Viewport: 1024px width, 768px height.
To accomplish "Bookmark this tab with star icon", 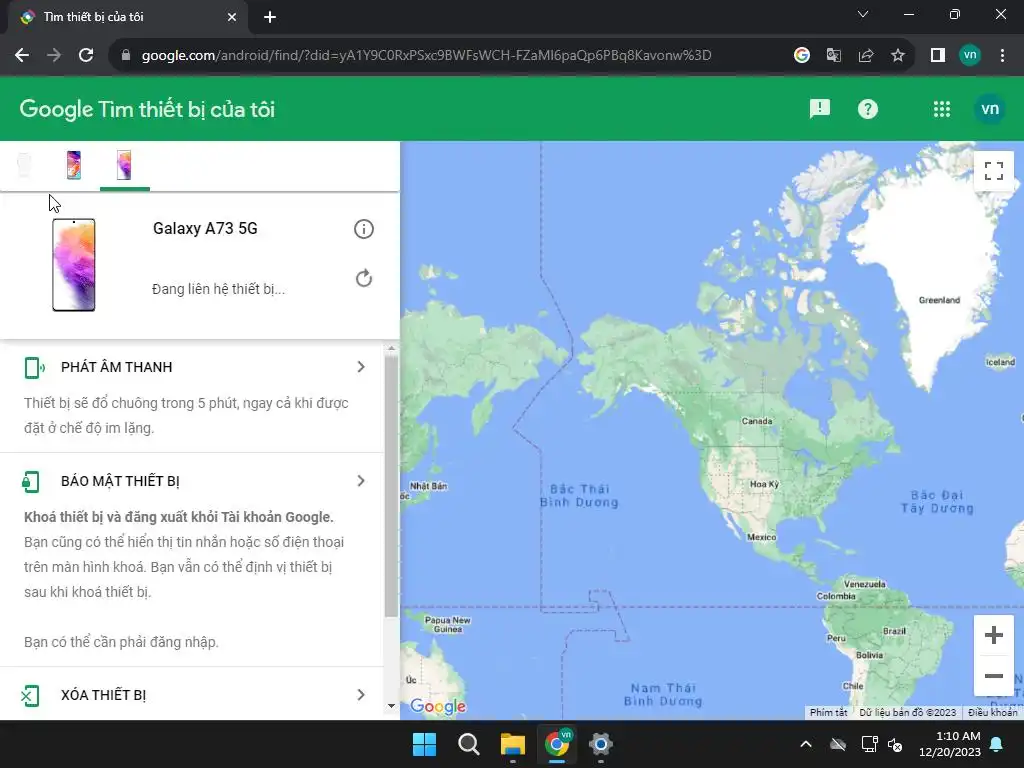I will [898, 55].
